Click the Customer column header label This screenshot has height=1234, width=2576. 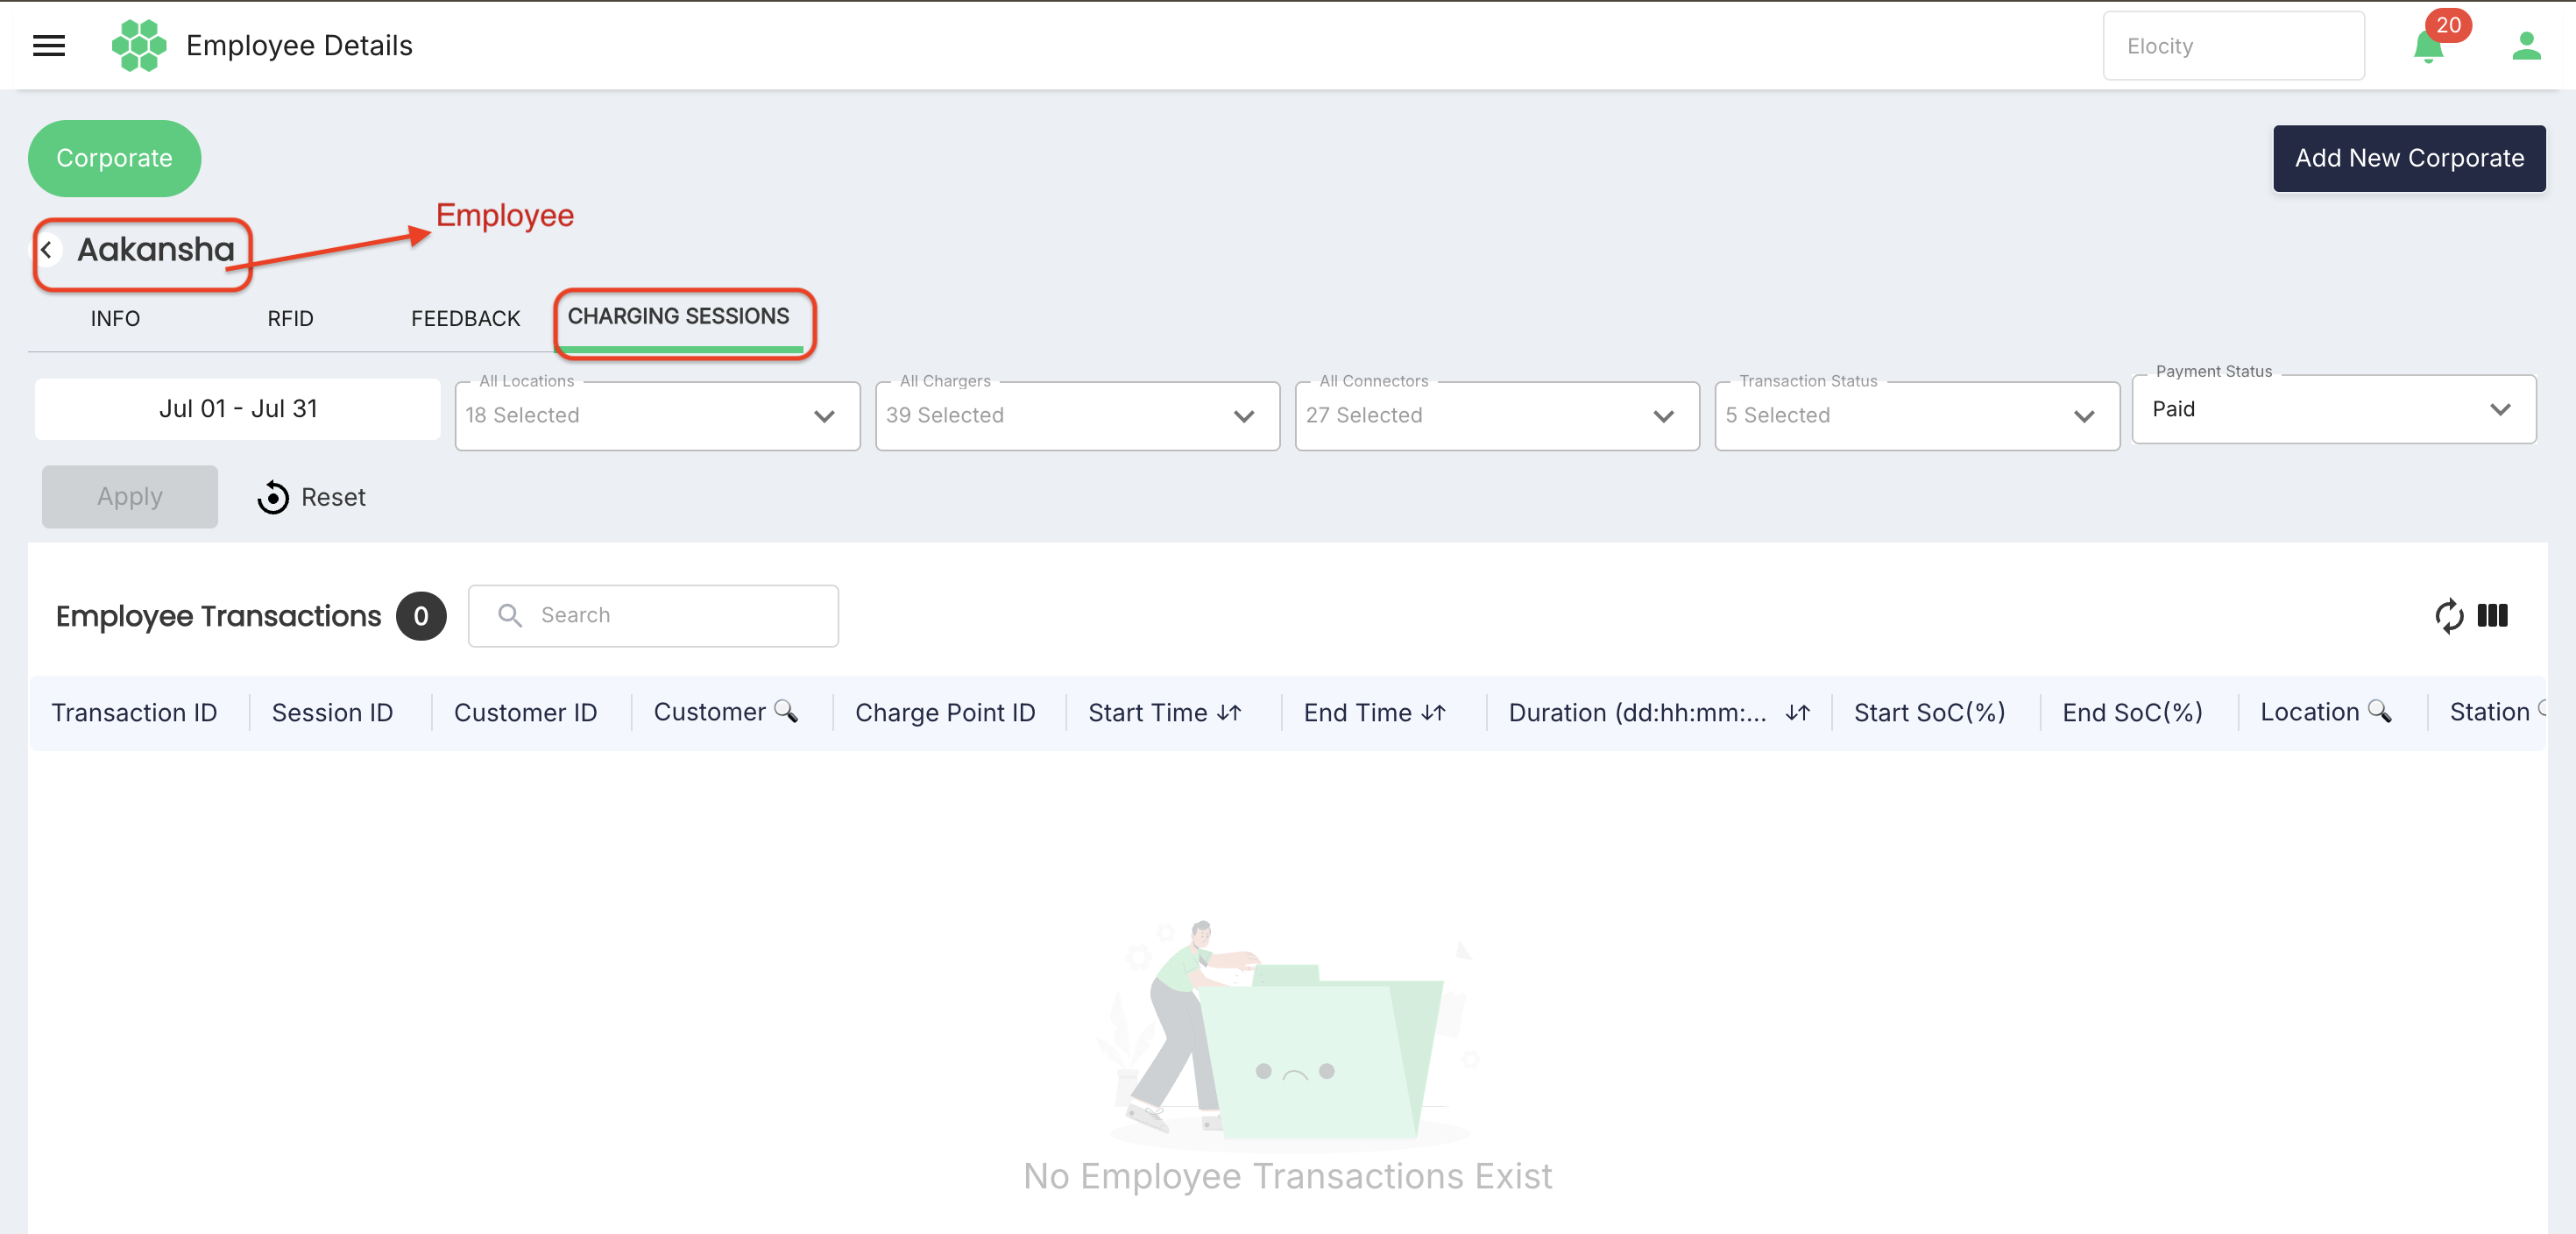pos(709,712)
